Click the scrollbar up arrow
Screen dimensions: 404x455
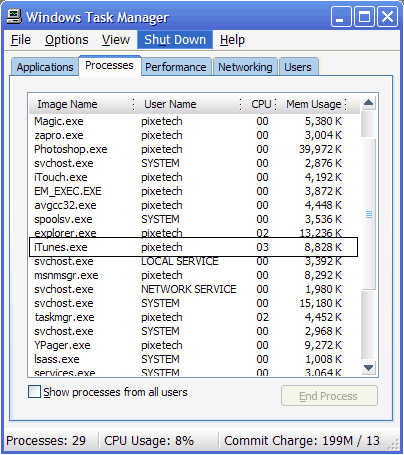(368, 103)
